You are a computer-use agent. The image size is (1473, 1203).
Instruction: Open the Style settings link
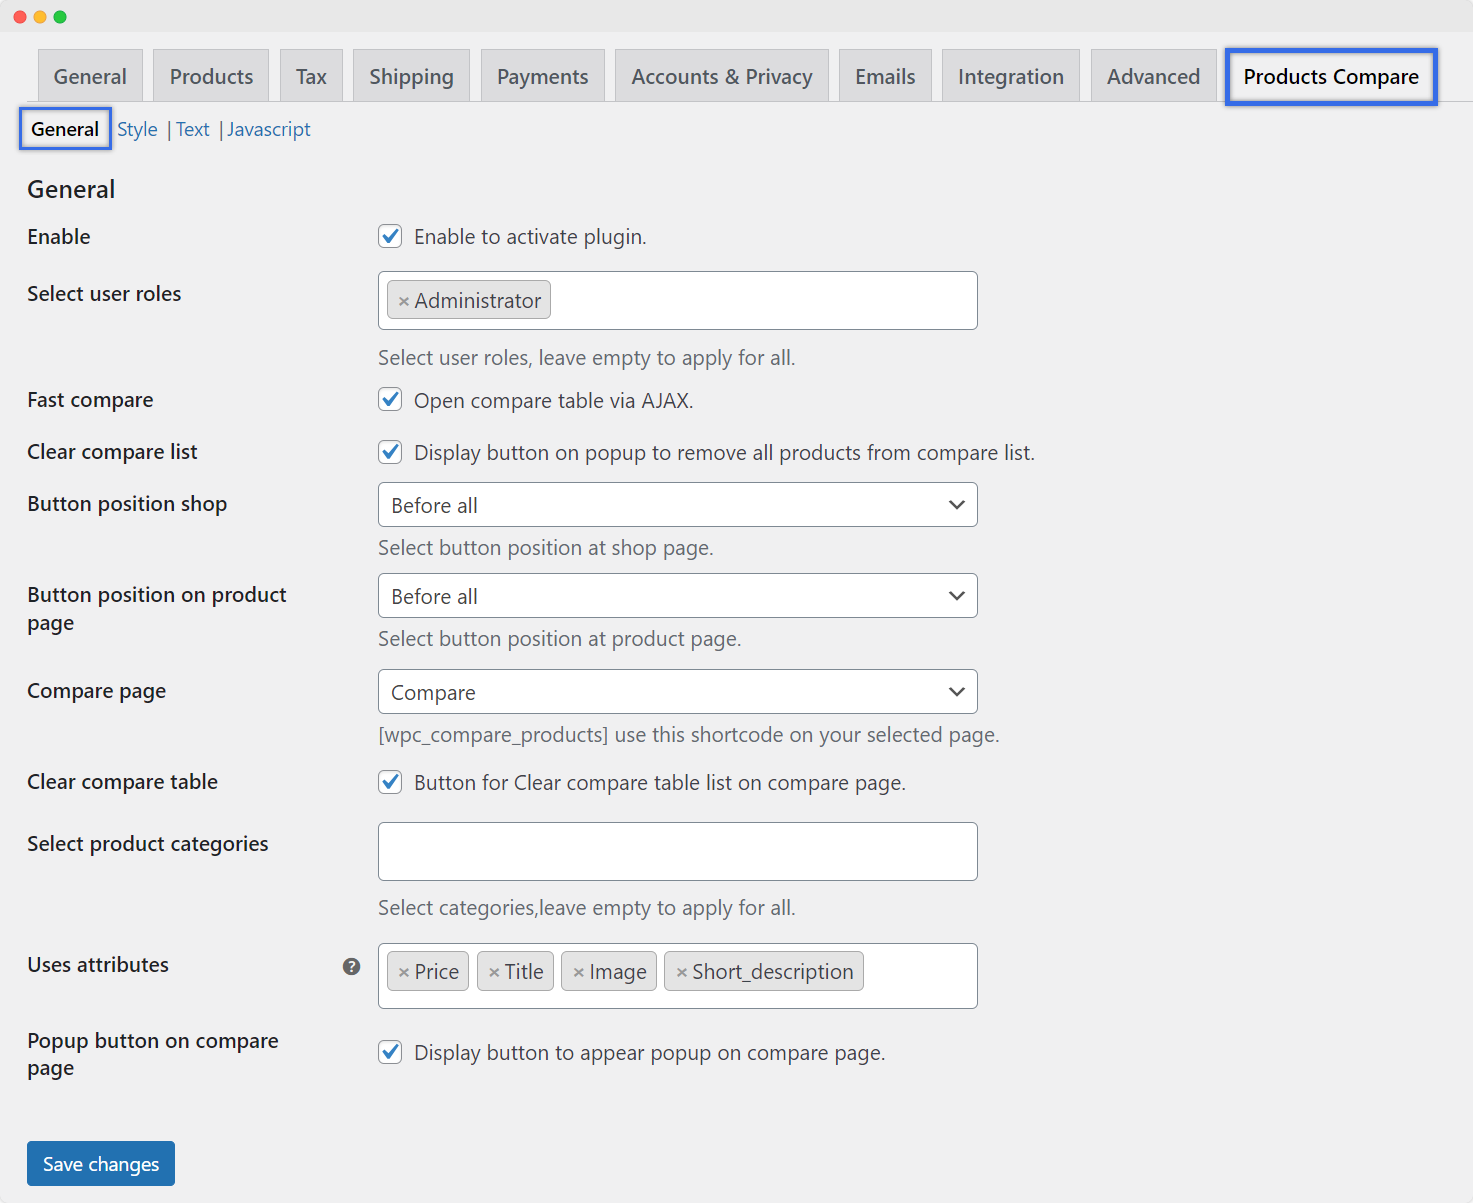pos(137,130)
